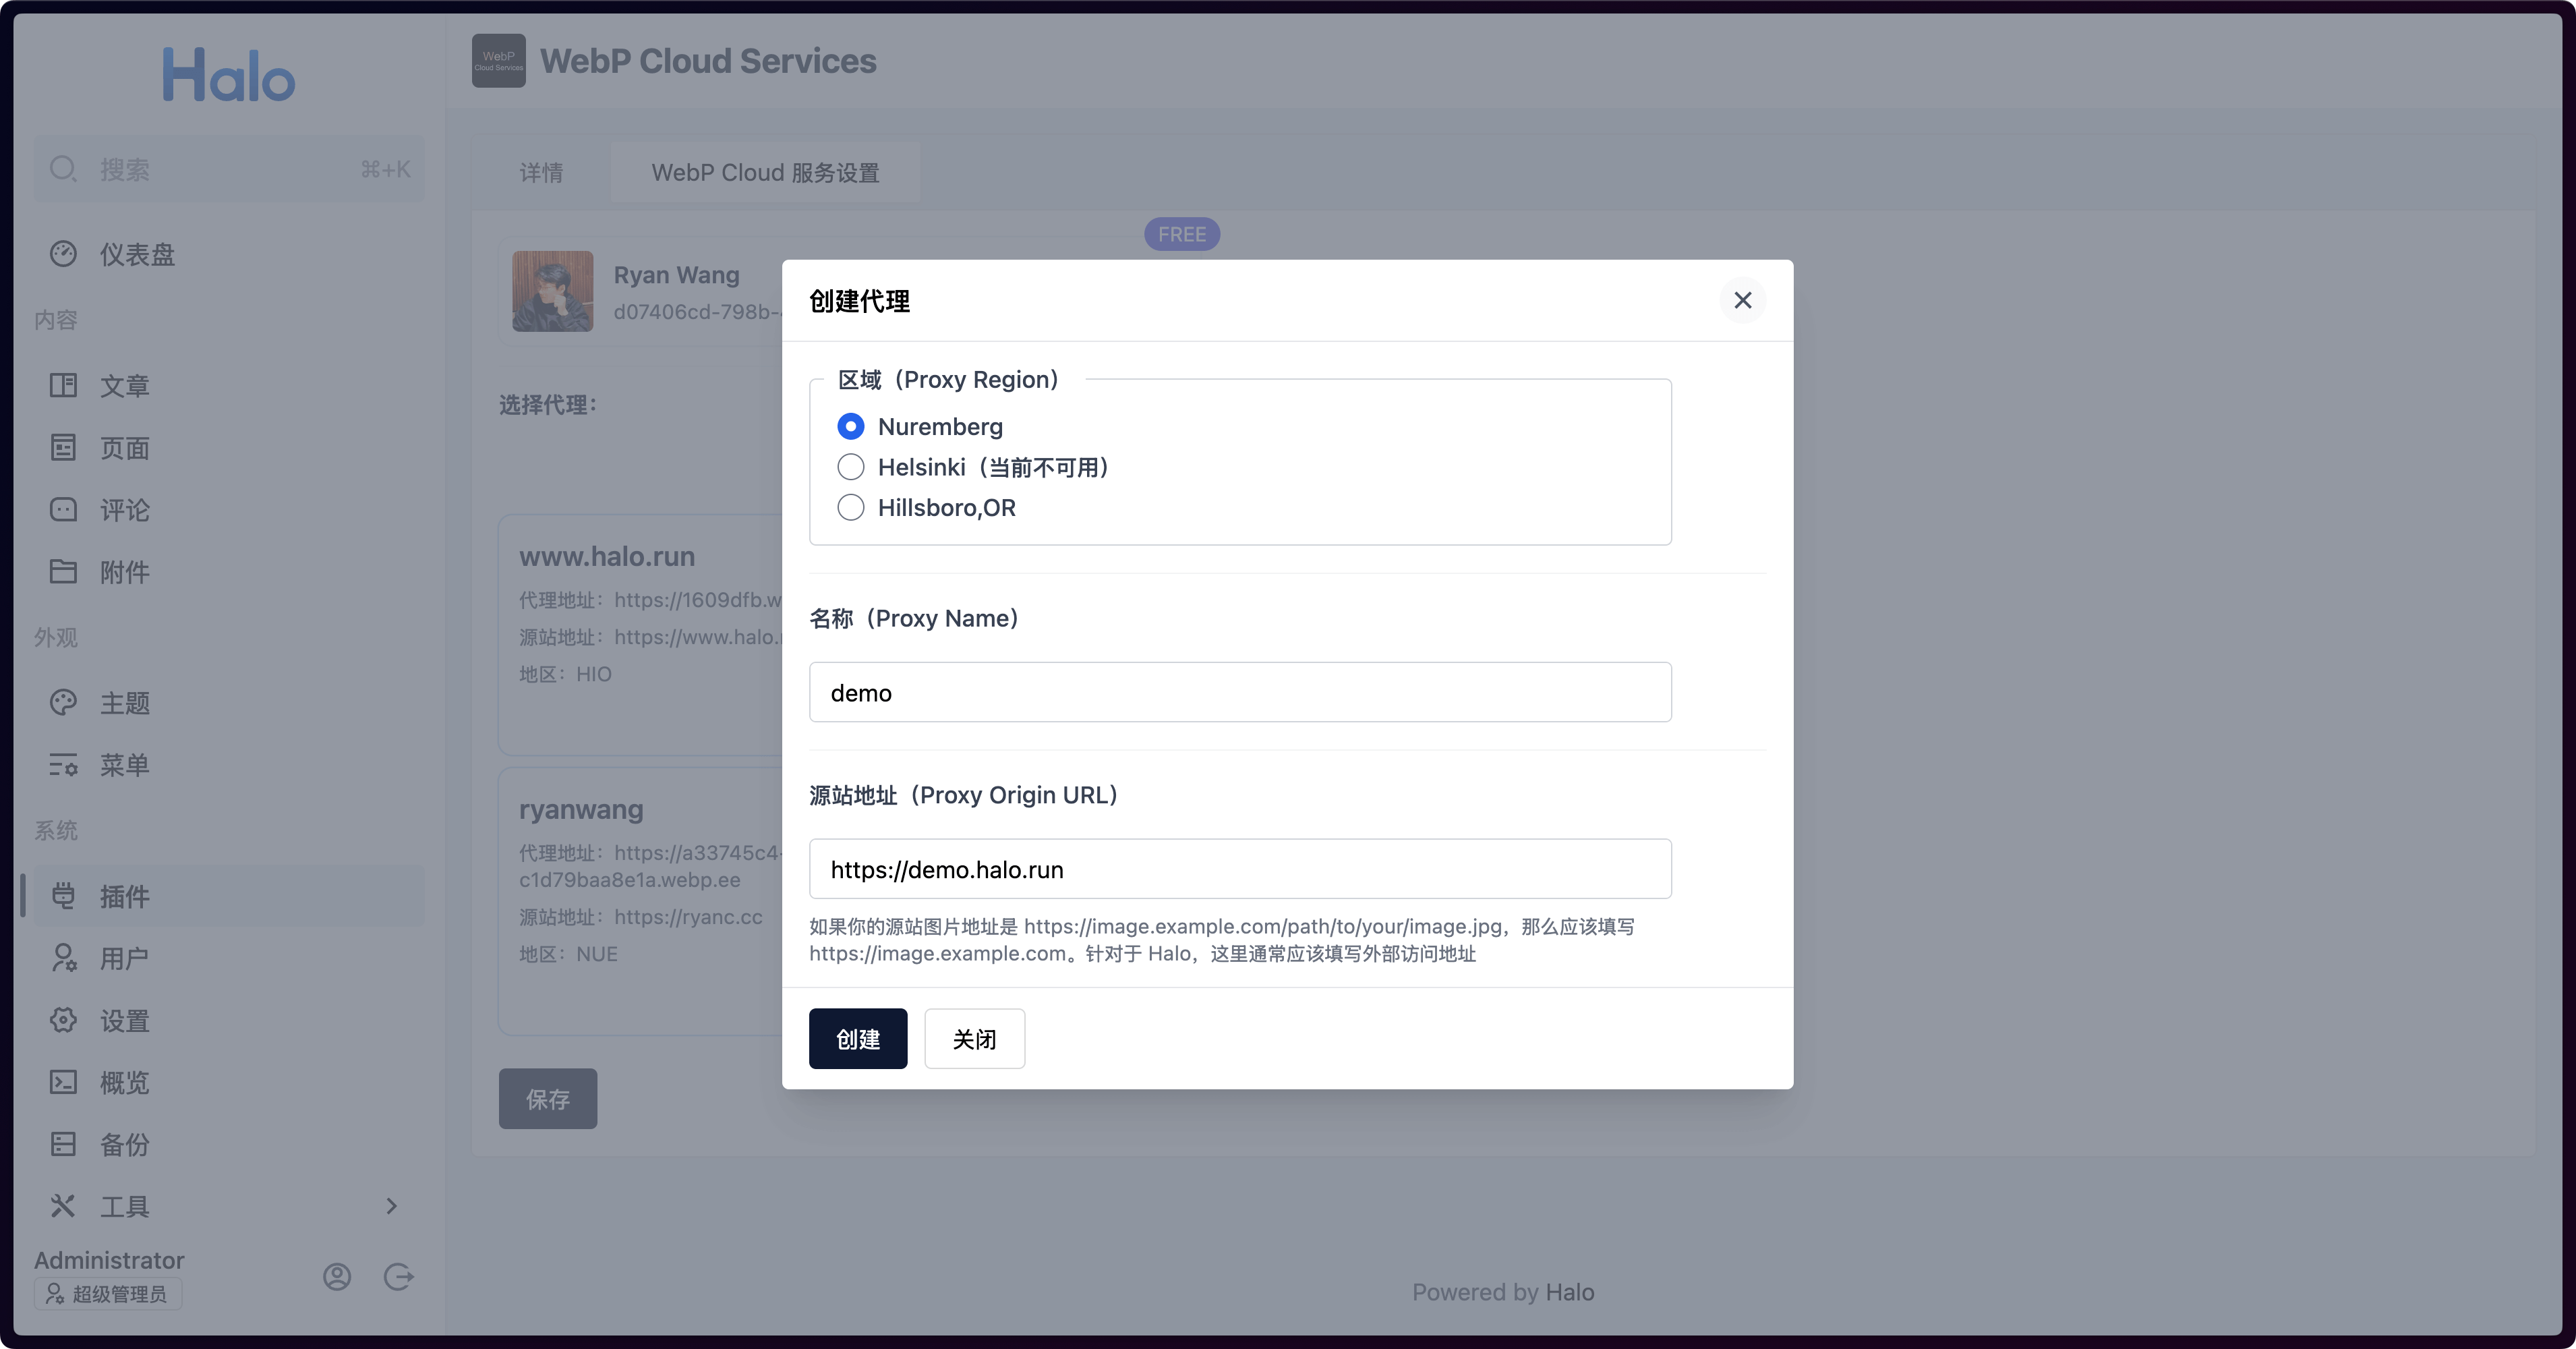2576x1349 pixels.
Task: Click the WebP Cloud Services plugin logo
Action: click(x=499, y=61)
